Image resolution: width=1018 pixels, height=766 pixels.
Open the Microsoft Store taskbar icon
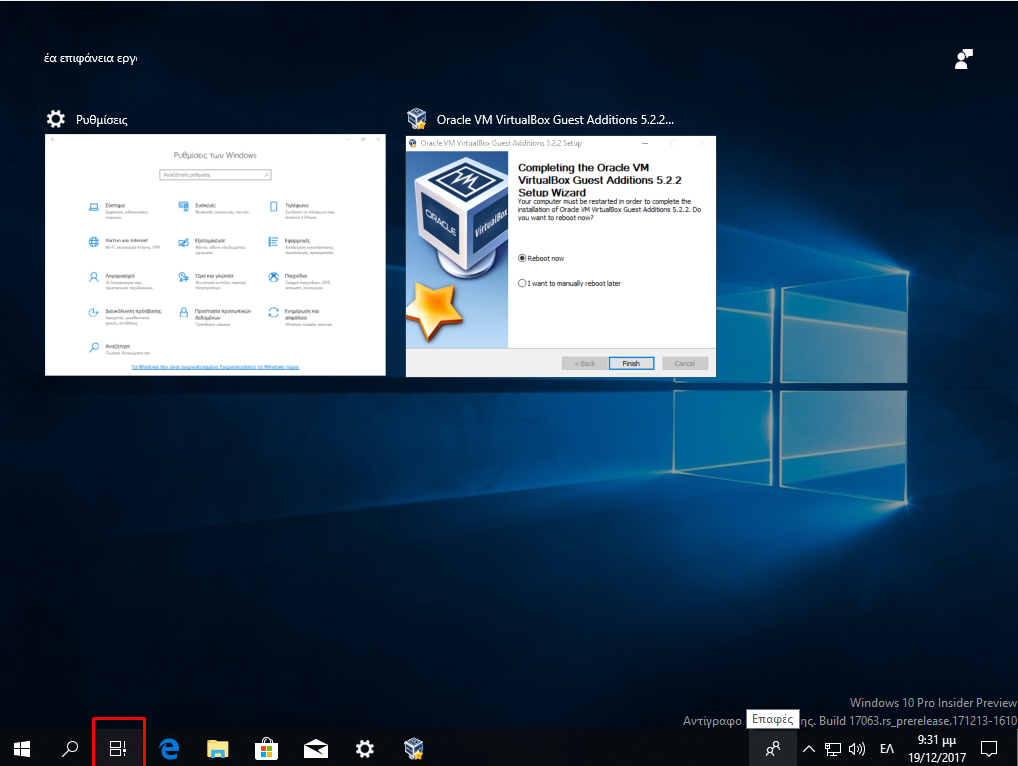pos(266,749)
